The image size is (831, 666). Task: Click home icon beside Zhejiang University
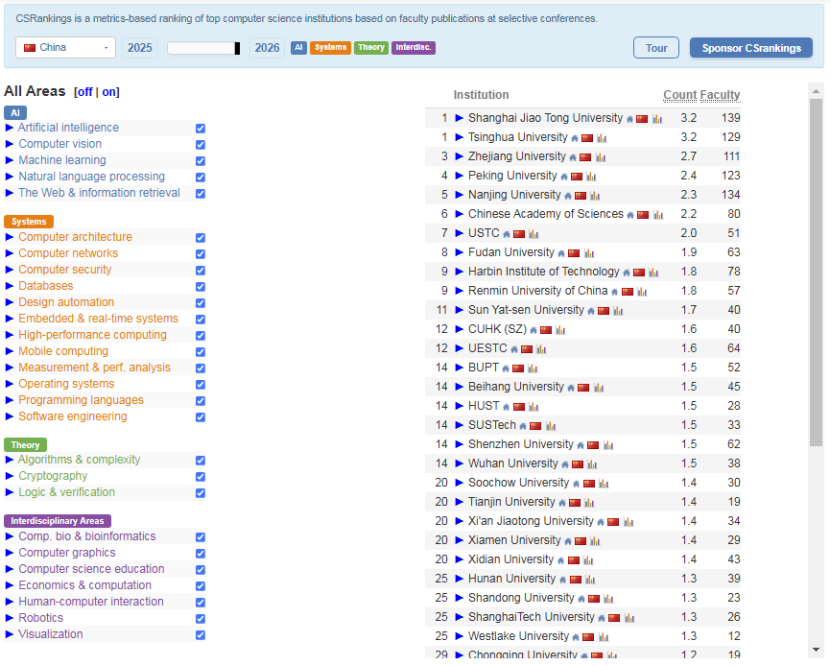click(x=572, y=157)
